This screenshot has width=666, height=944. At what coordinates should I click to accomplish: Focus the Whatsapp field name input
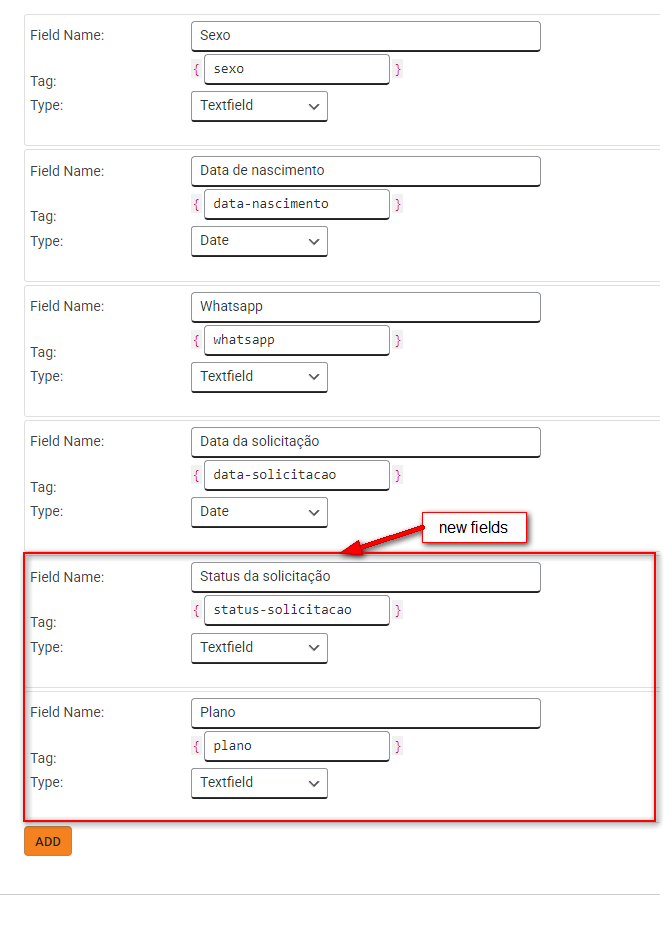pyautogui.click(x=365, y=307)
